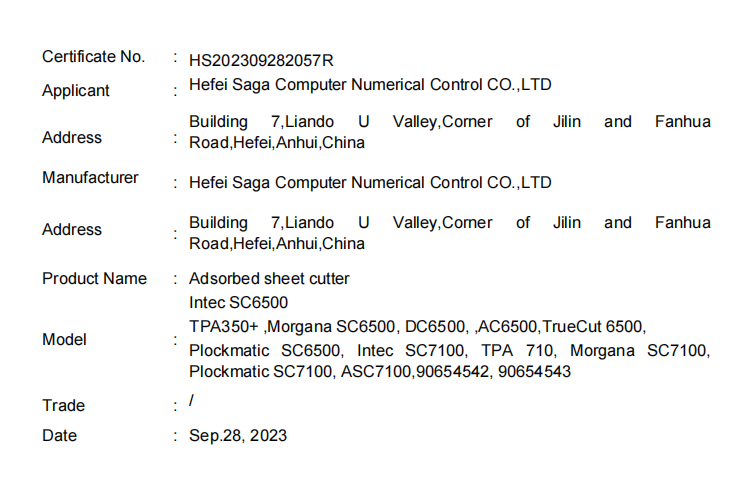Click the "Product Name" label
Screen dimensions: 743x498
94,279
